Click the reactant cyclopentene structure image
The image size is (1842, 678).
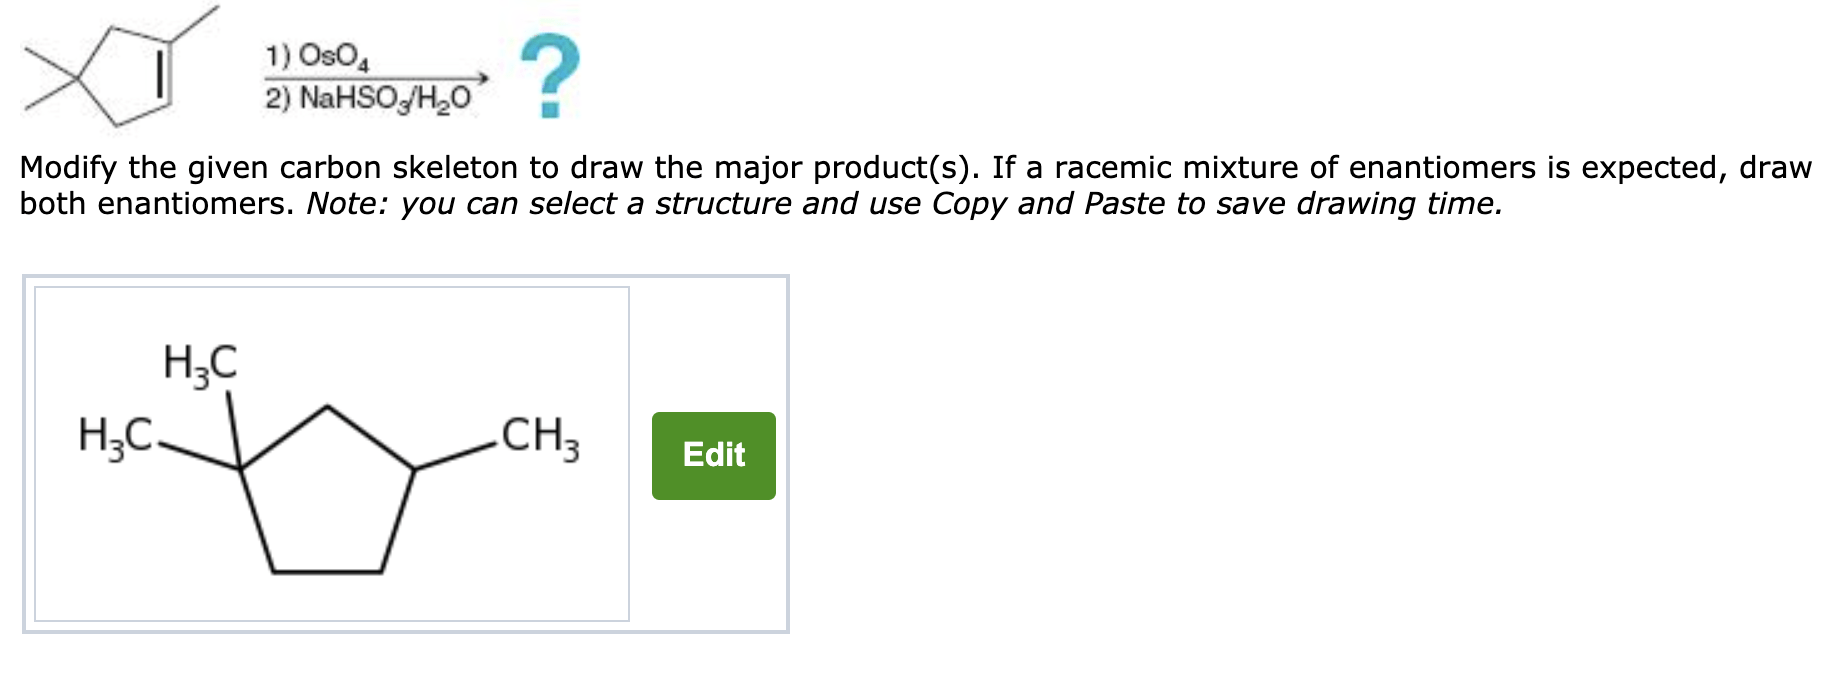[120, 68]
